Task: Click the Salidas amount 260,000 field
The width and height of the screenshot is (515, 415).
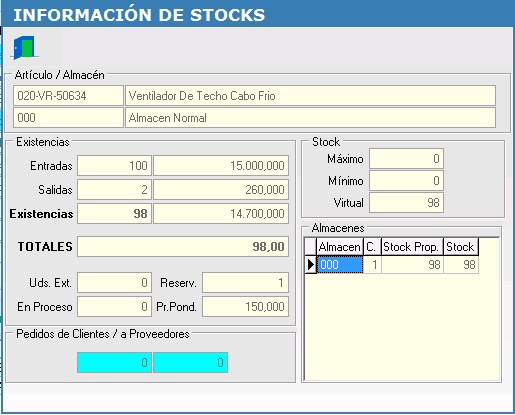Action: point(221,189)
